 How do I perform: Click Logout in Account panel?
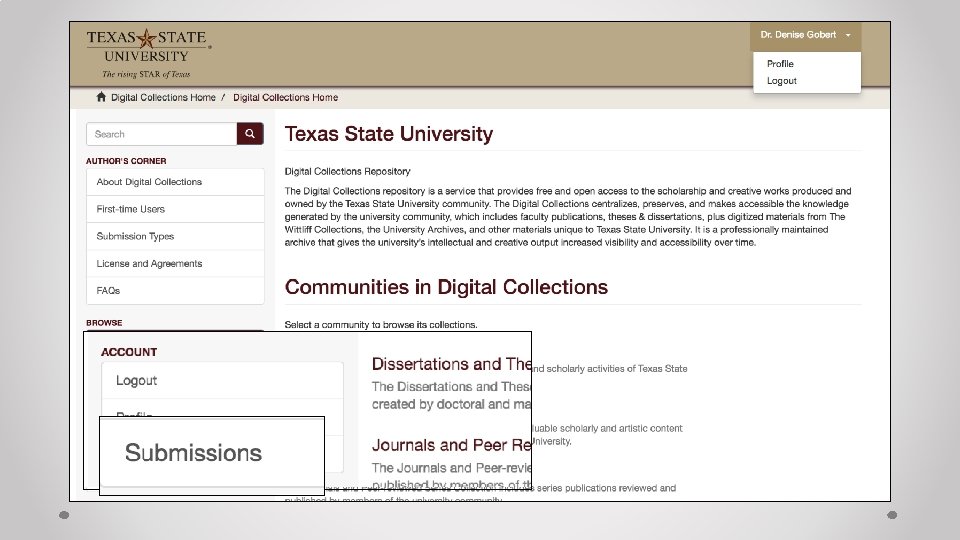point(222,380)
